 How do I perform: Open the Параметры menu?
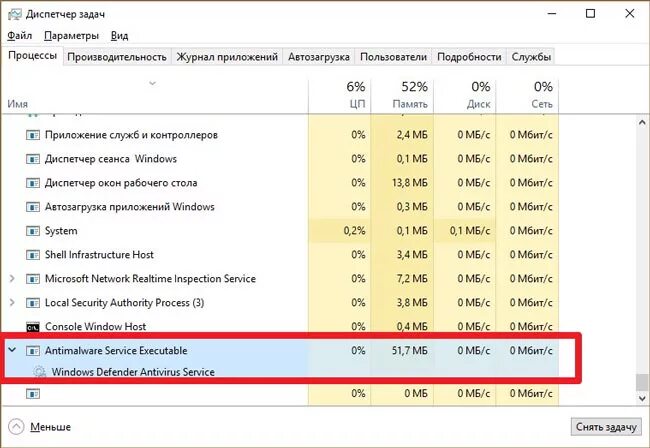(71, 36)
